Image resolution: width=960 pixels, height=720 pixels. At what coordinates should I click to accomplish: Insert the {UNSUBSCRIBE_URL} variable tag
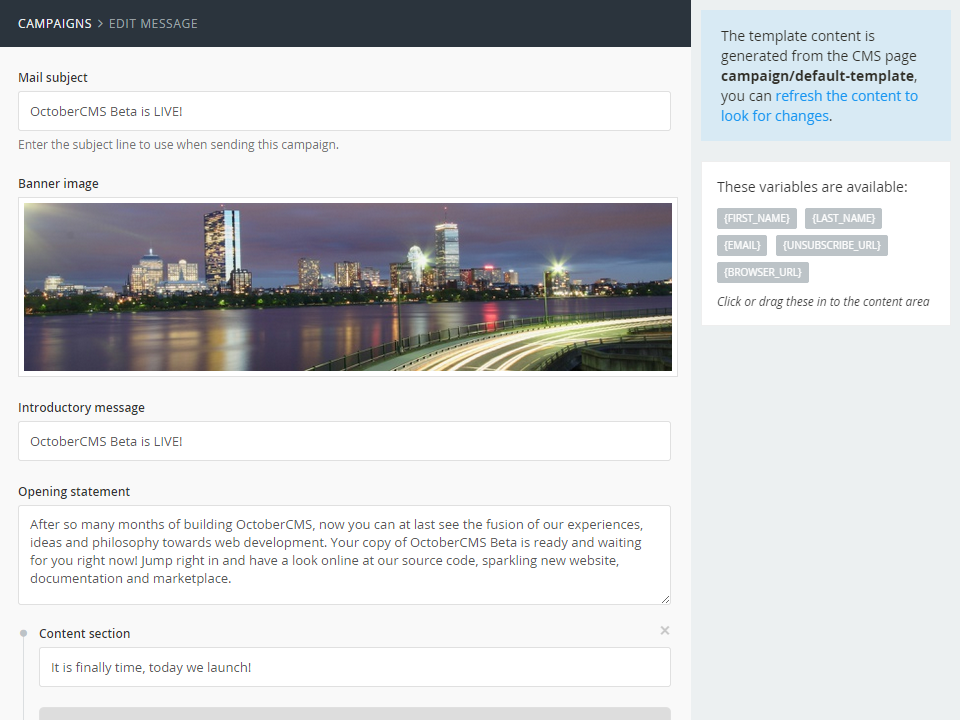coord(831,246)
